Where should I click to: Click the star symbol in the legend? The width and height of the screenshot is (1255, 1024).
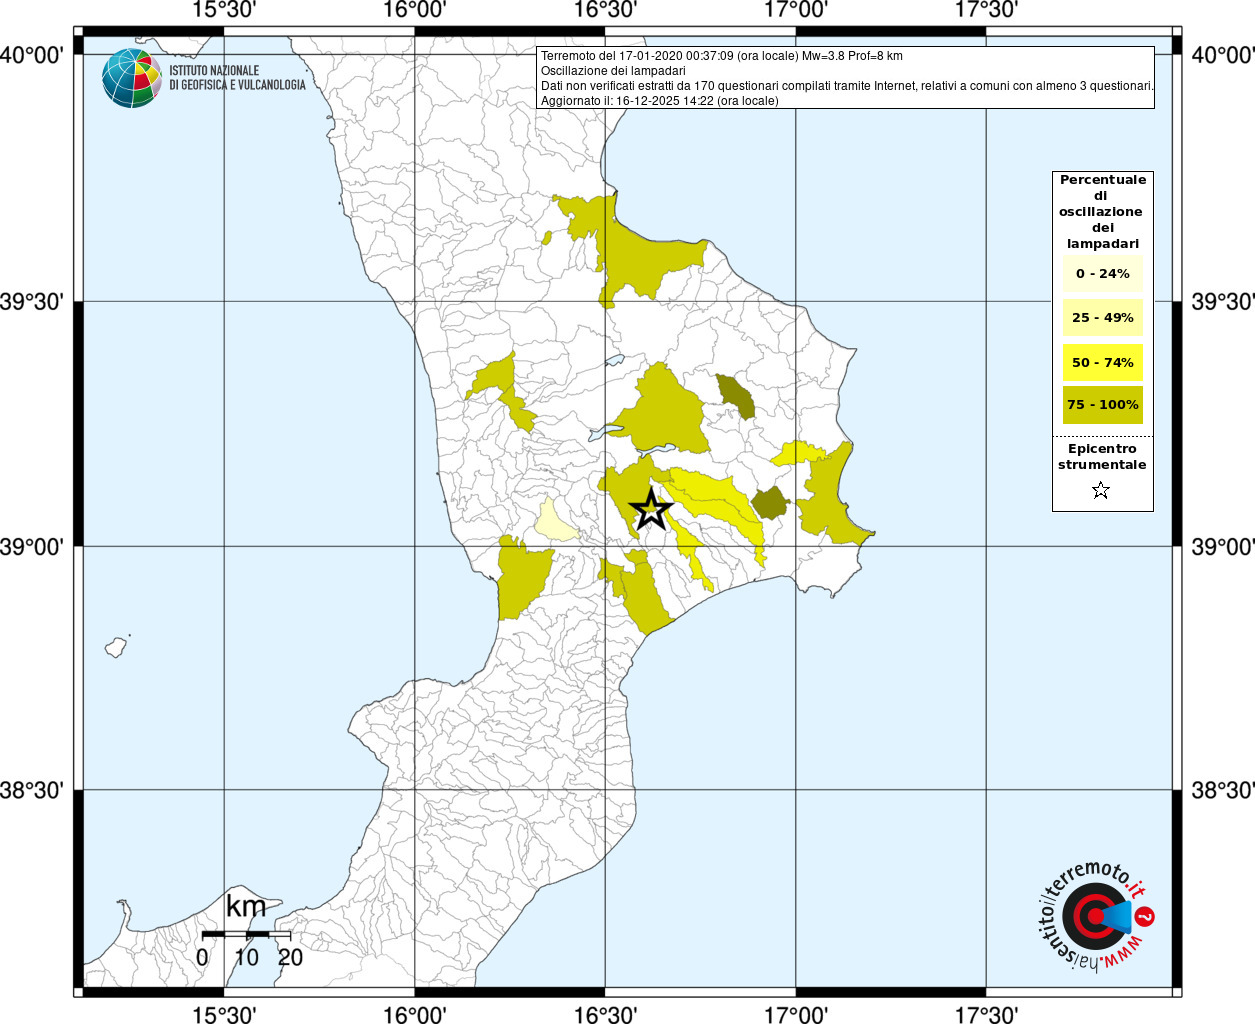[x=1101, y=490]
